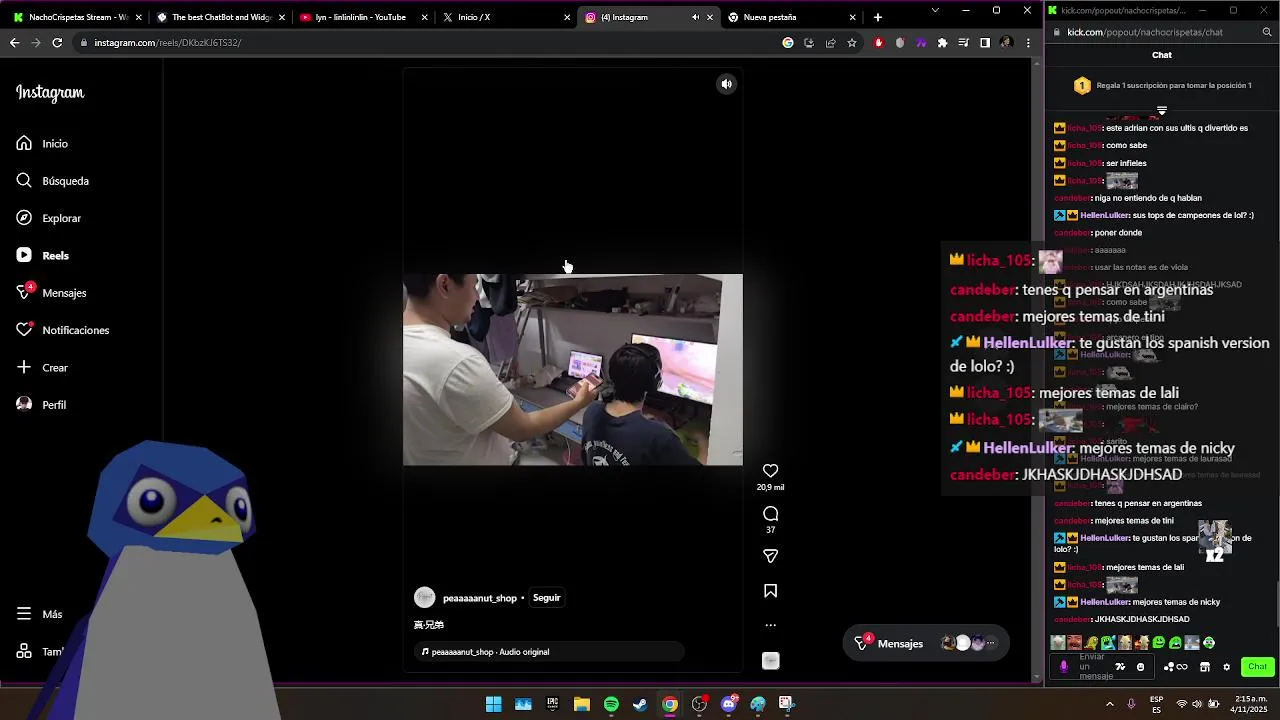Open a new Chrome tab

[x=877, y=17]
